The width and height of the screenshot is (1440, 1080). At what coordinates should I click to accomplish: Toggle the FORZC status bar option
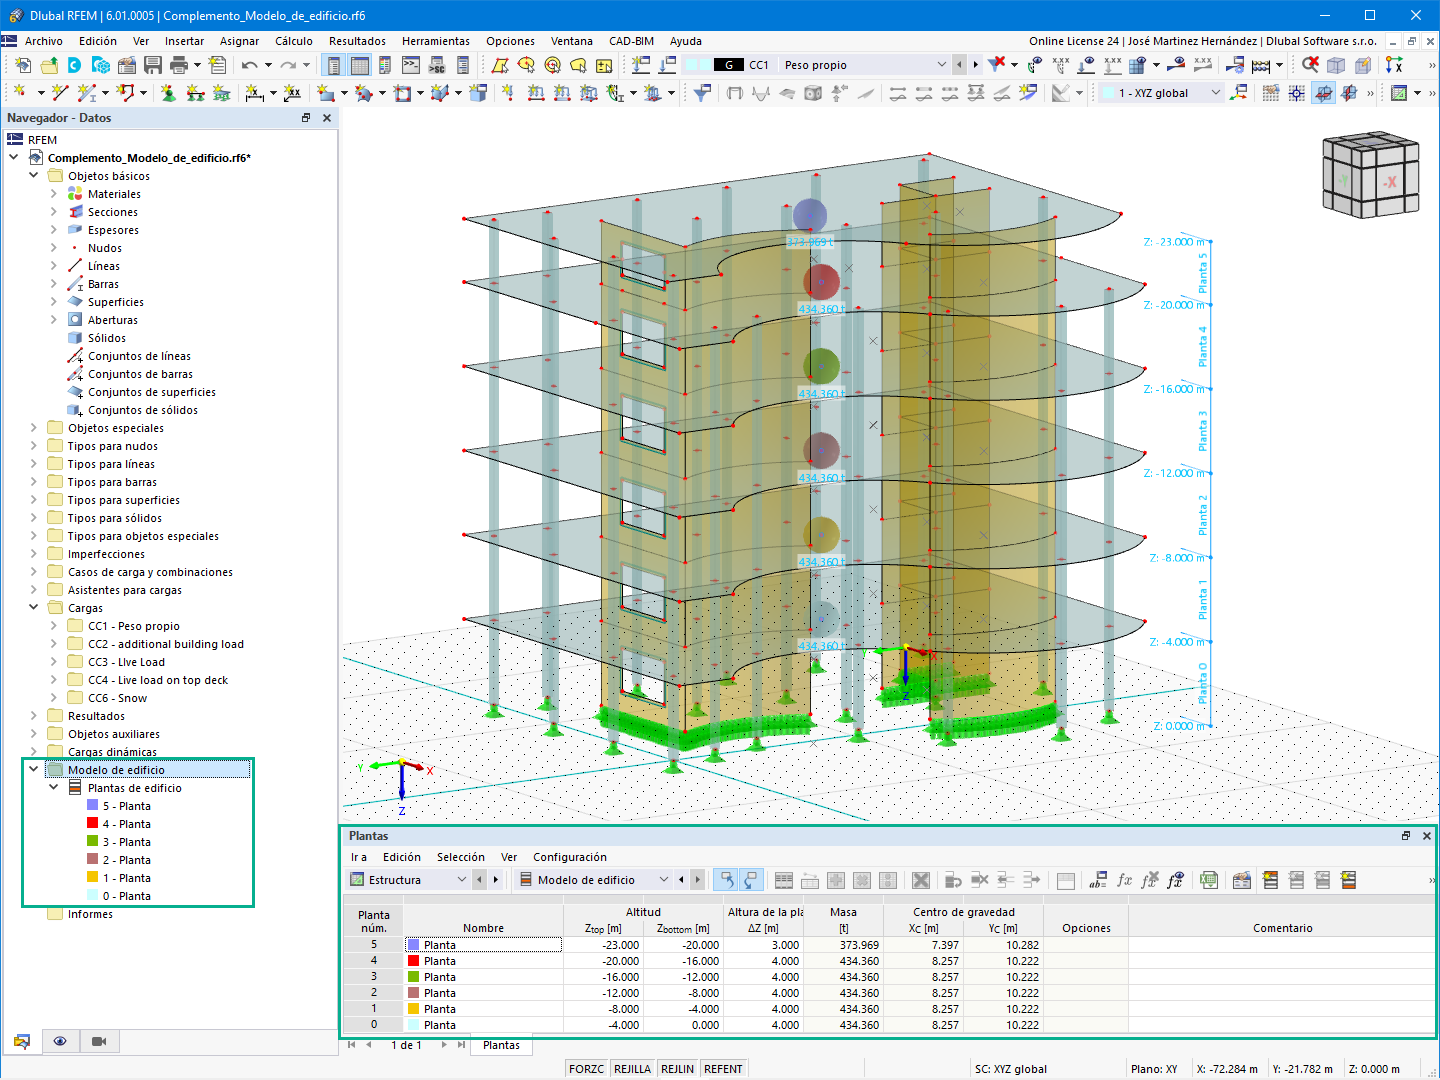coord(586,1069)
